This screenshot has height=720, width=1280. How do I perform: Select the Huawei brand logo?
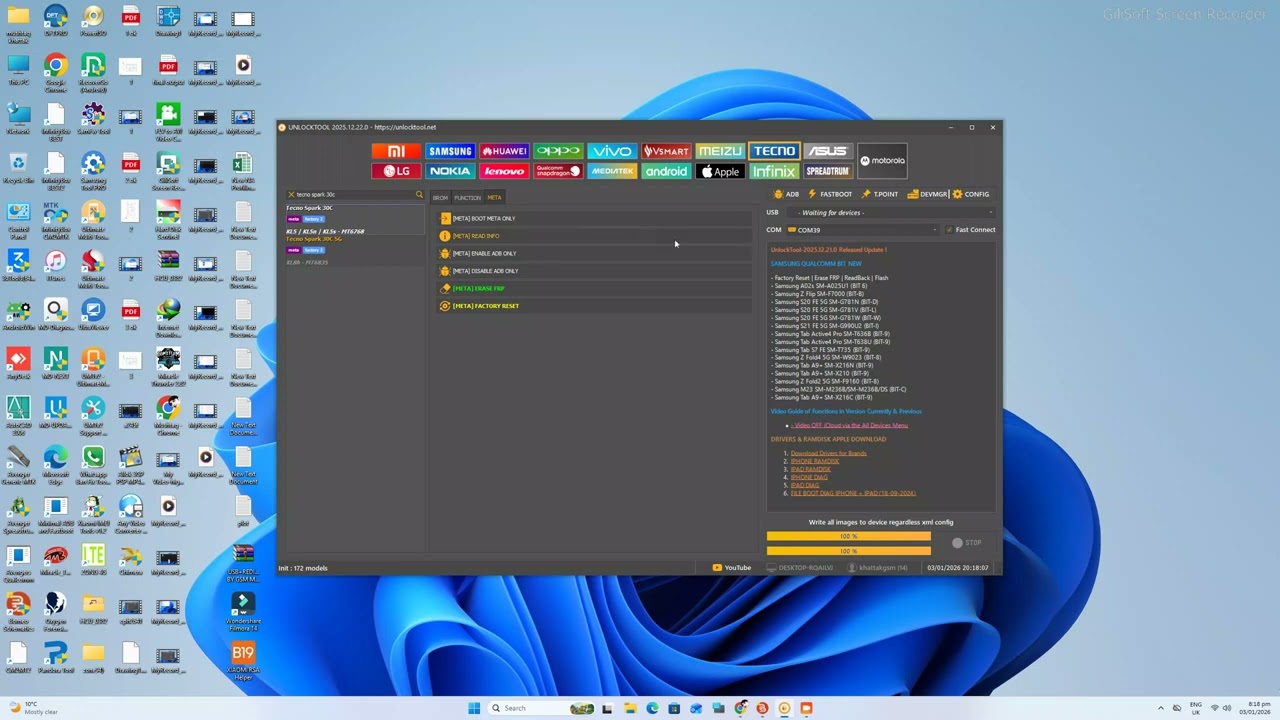[x=504, y=151]
